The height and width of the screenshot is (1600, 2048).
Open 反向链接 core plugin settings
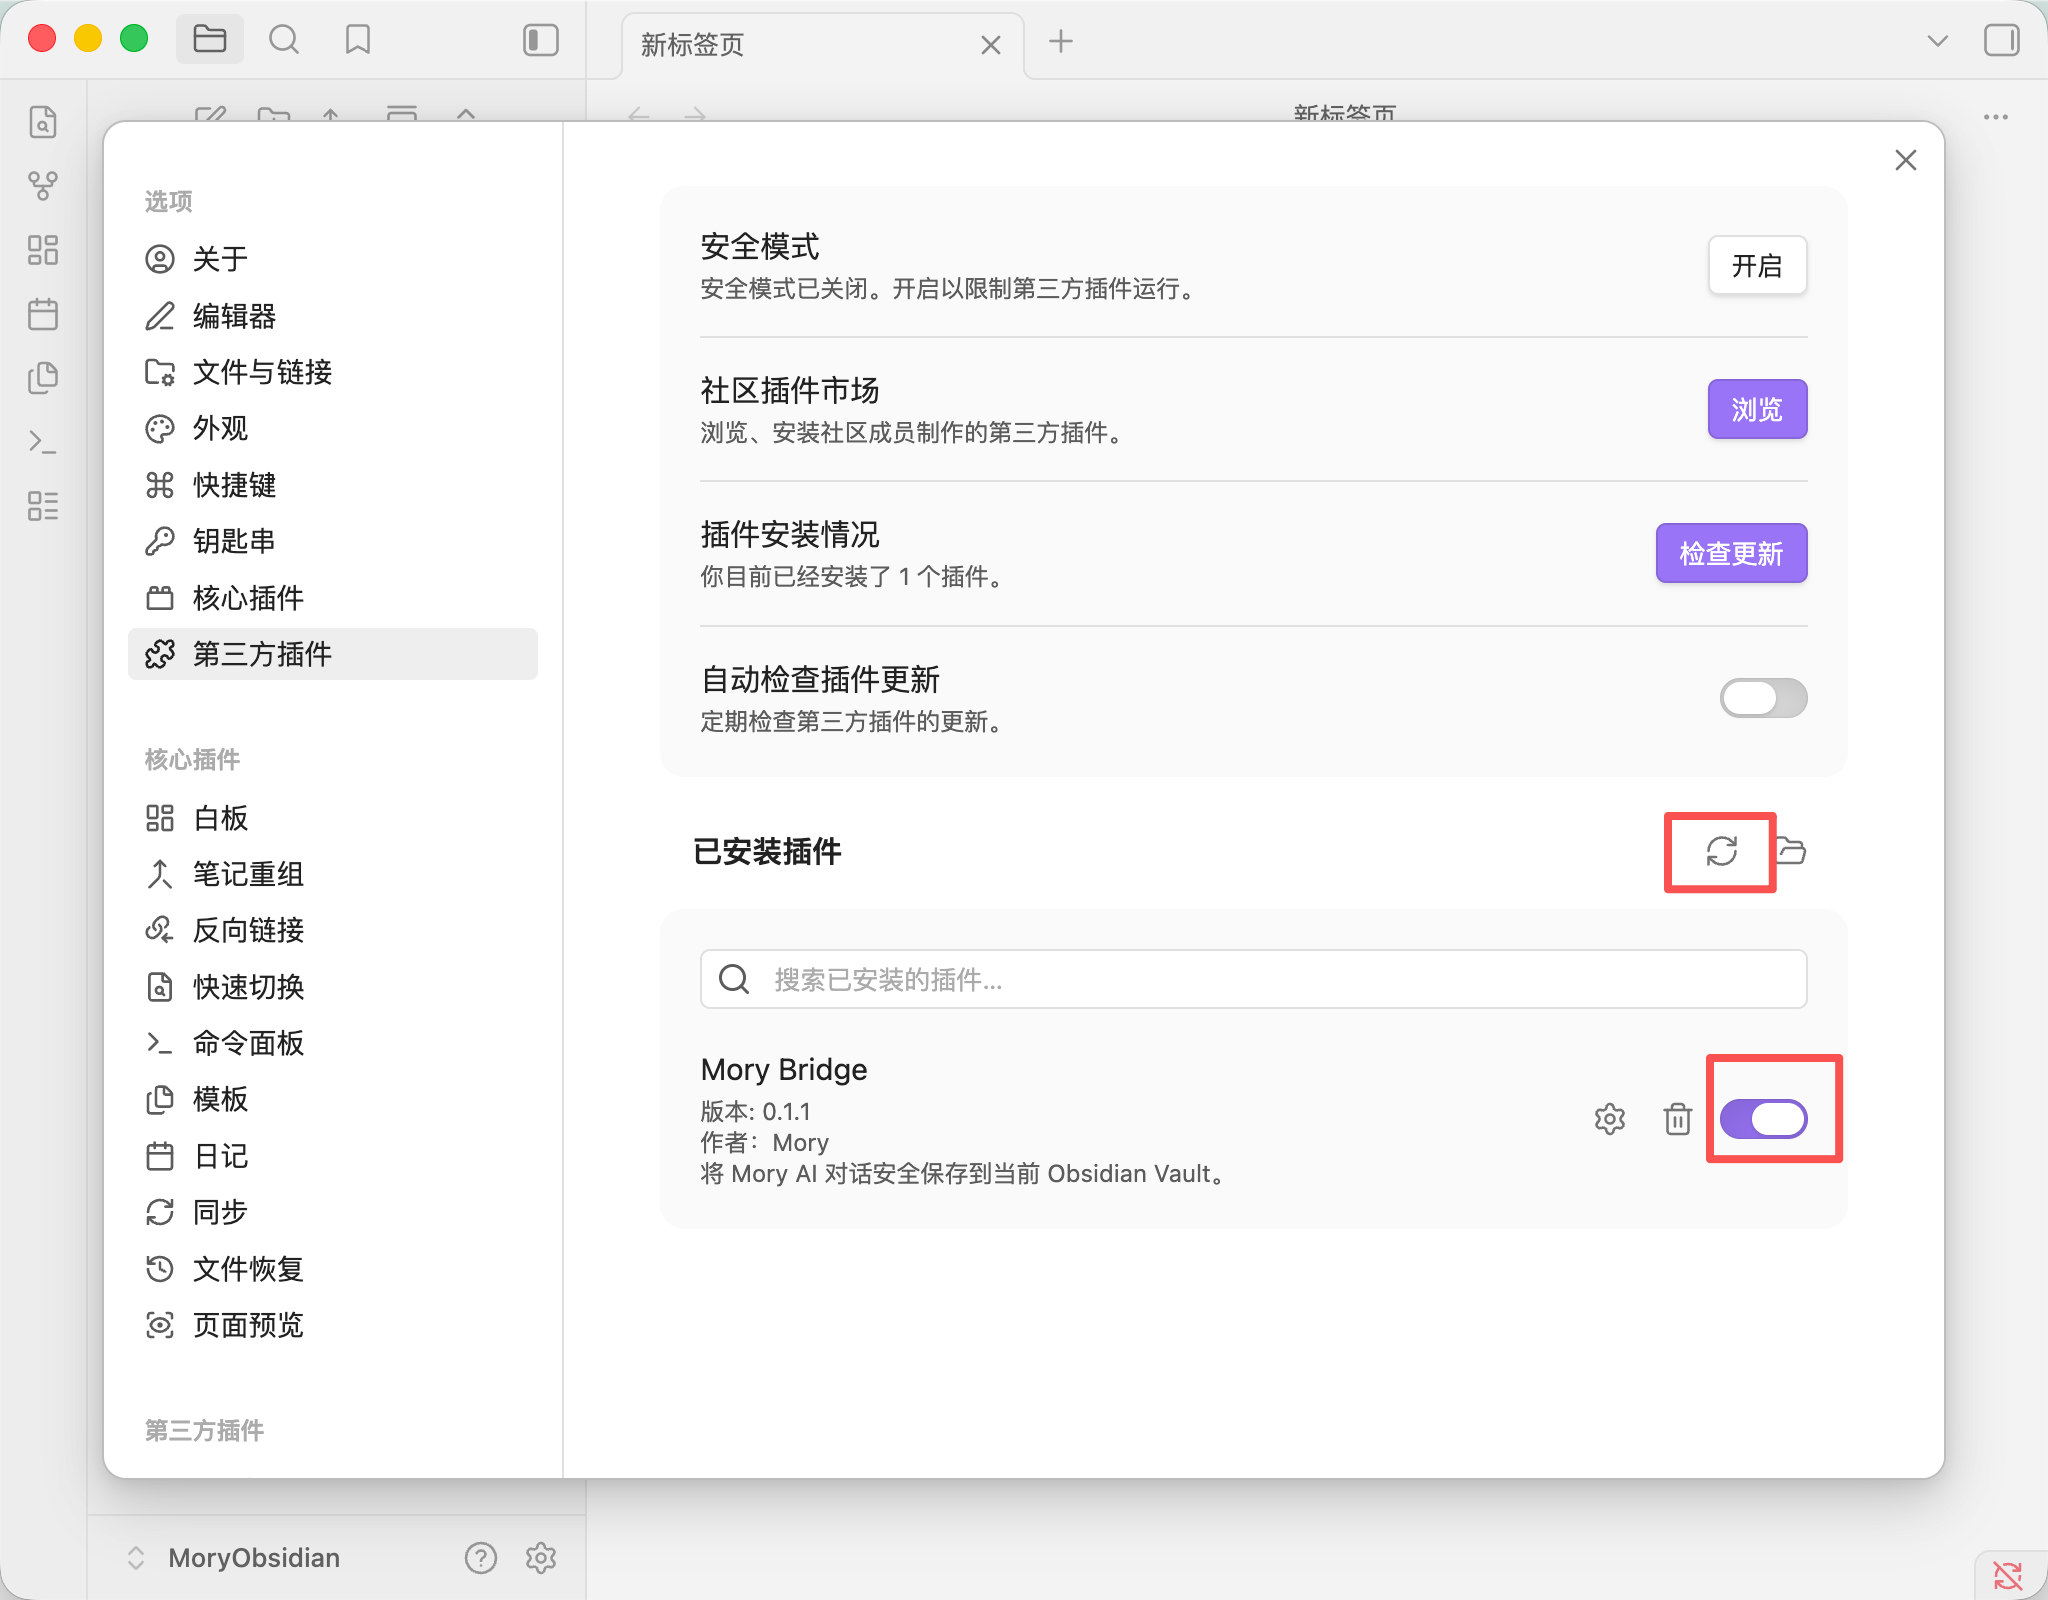[333, 930]
